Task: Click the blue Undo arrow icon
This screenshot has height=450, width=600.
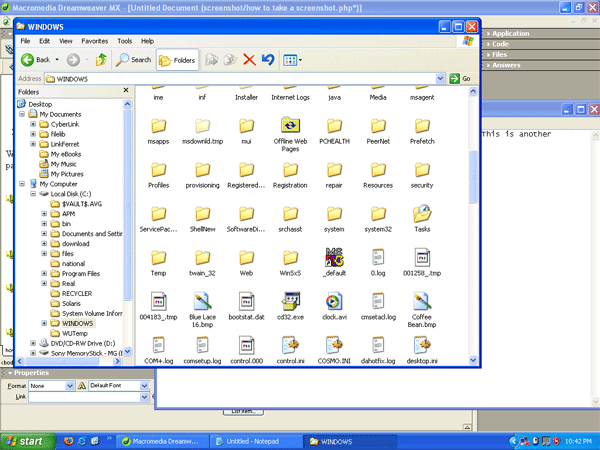Action: pyautogui.click(x=268, y=60)
